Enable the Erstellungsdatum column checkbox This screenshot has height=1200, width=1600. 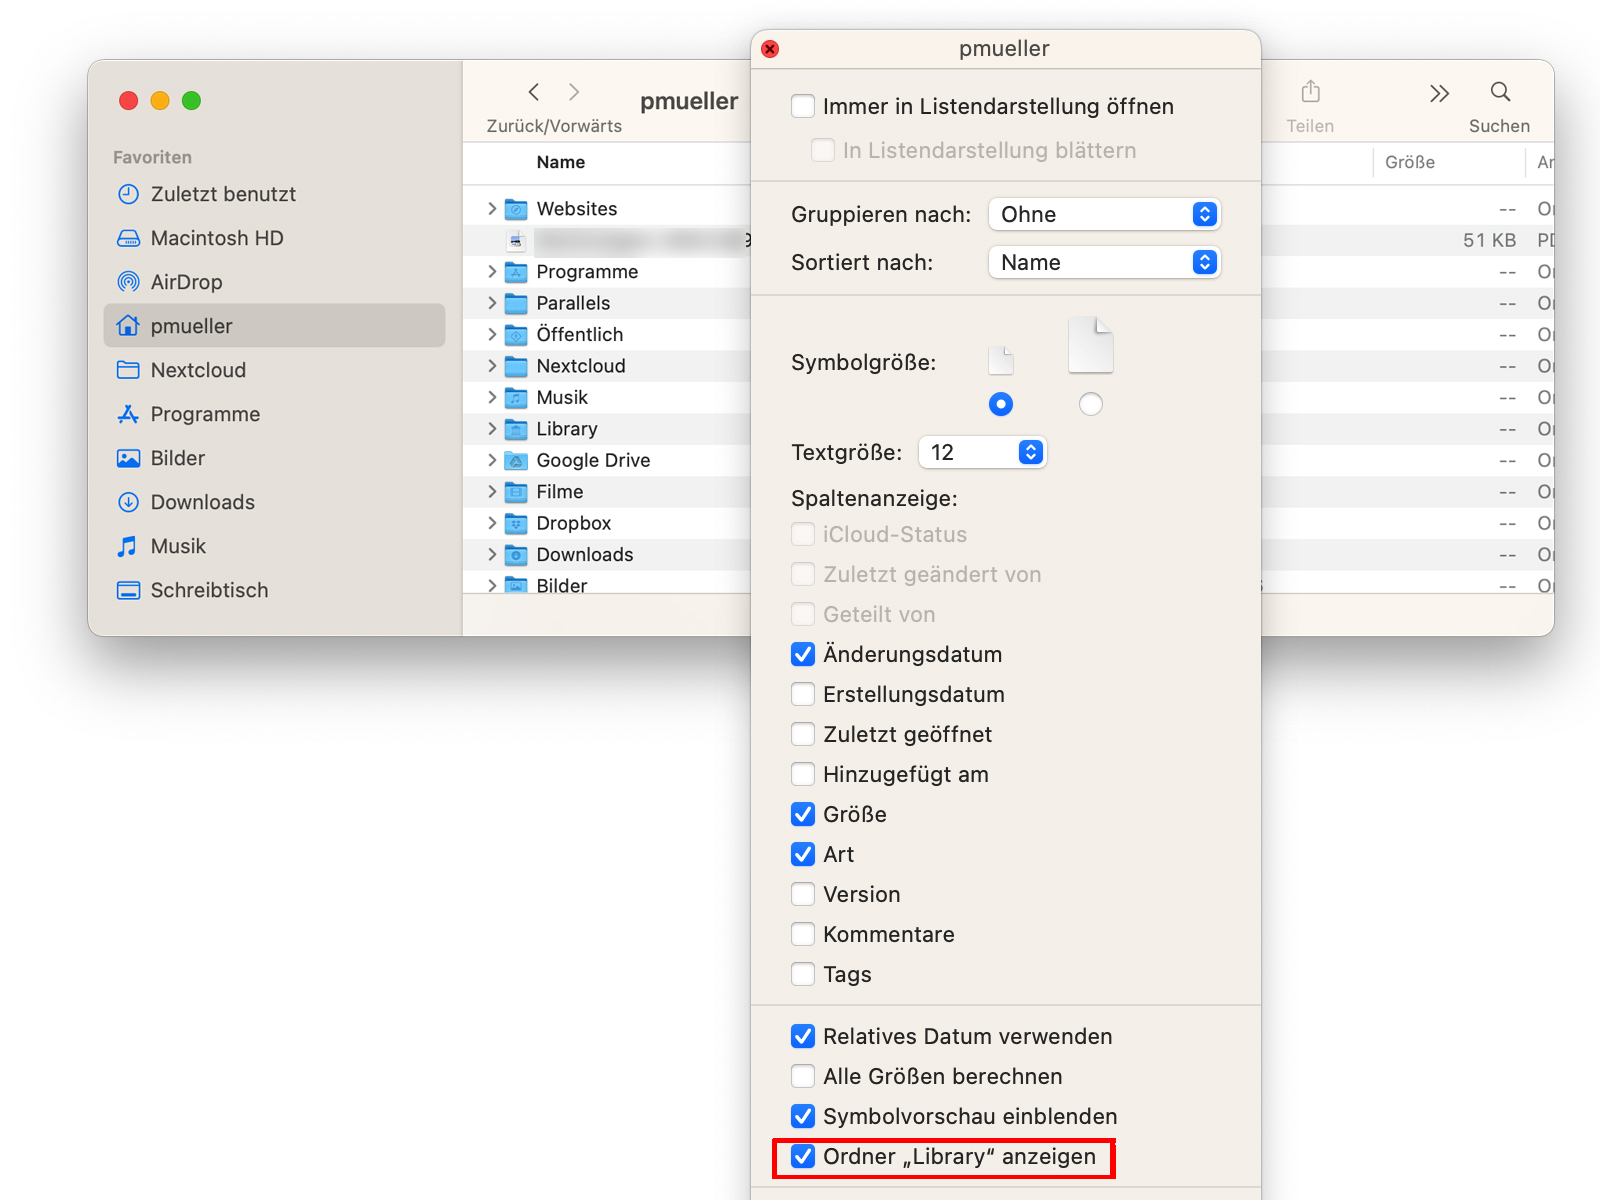803,694
